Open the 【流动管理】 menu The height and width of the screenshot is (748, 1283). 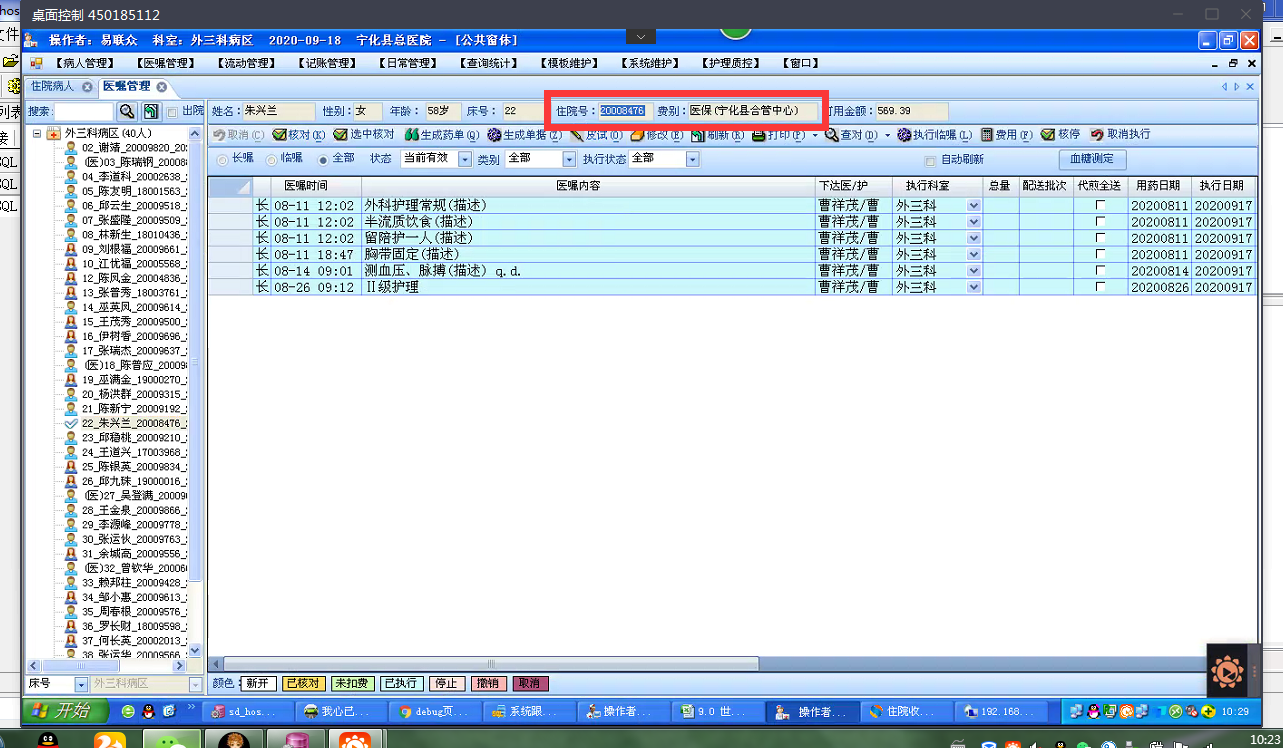coord(246,63)
